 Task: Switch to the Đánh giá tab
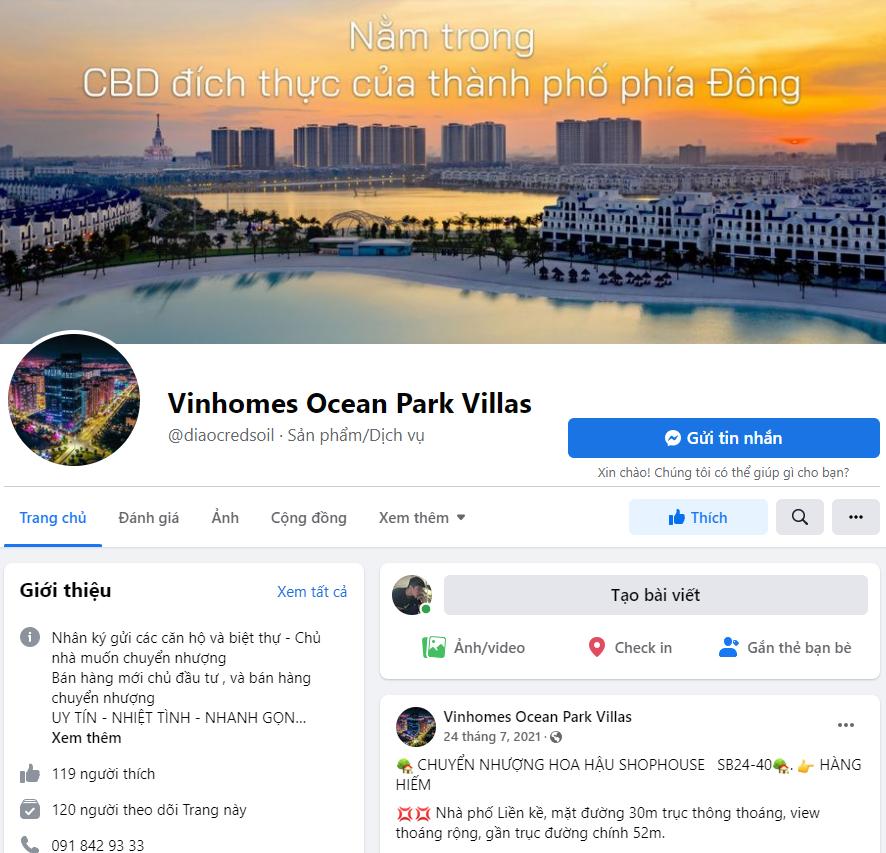pyautogui.click(x=149, y=517)
